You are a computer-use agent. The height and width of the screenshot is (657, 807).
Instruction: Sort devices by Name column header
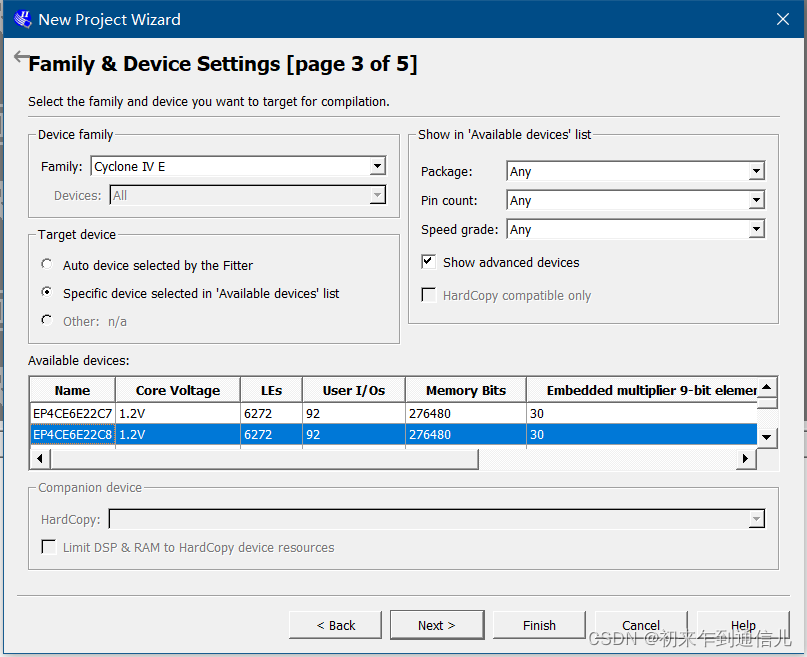pyautogui.click(x=72, y=390)
